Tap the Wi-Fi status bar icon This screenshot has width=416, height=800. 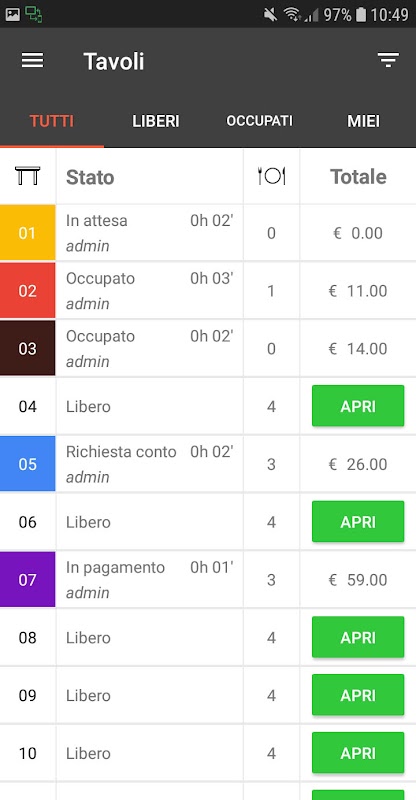click(x=292, y=14)
